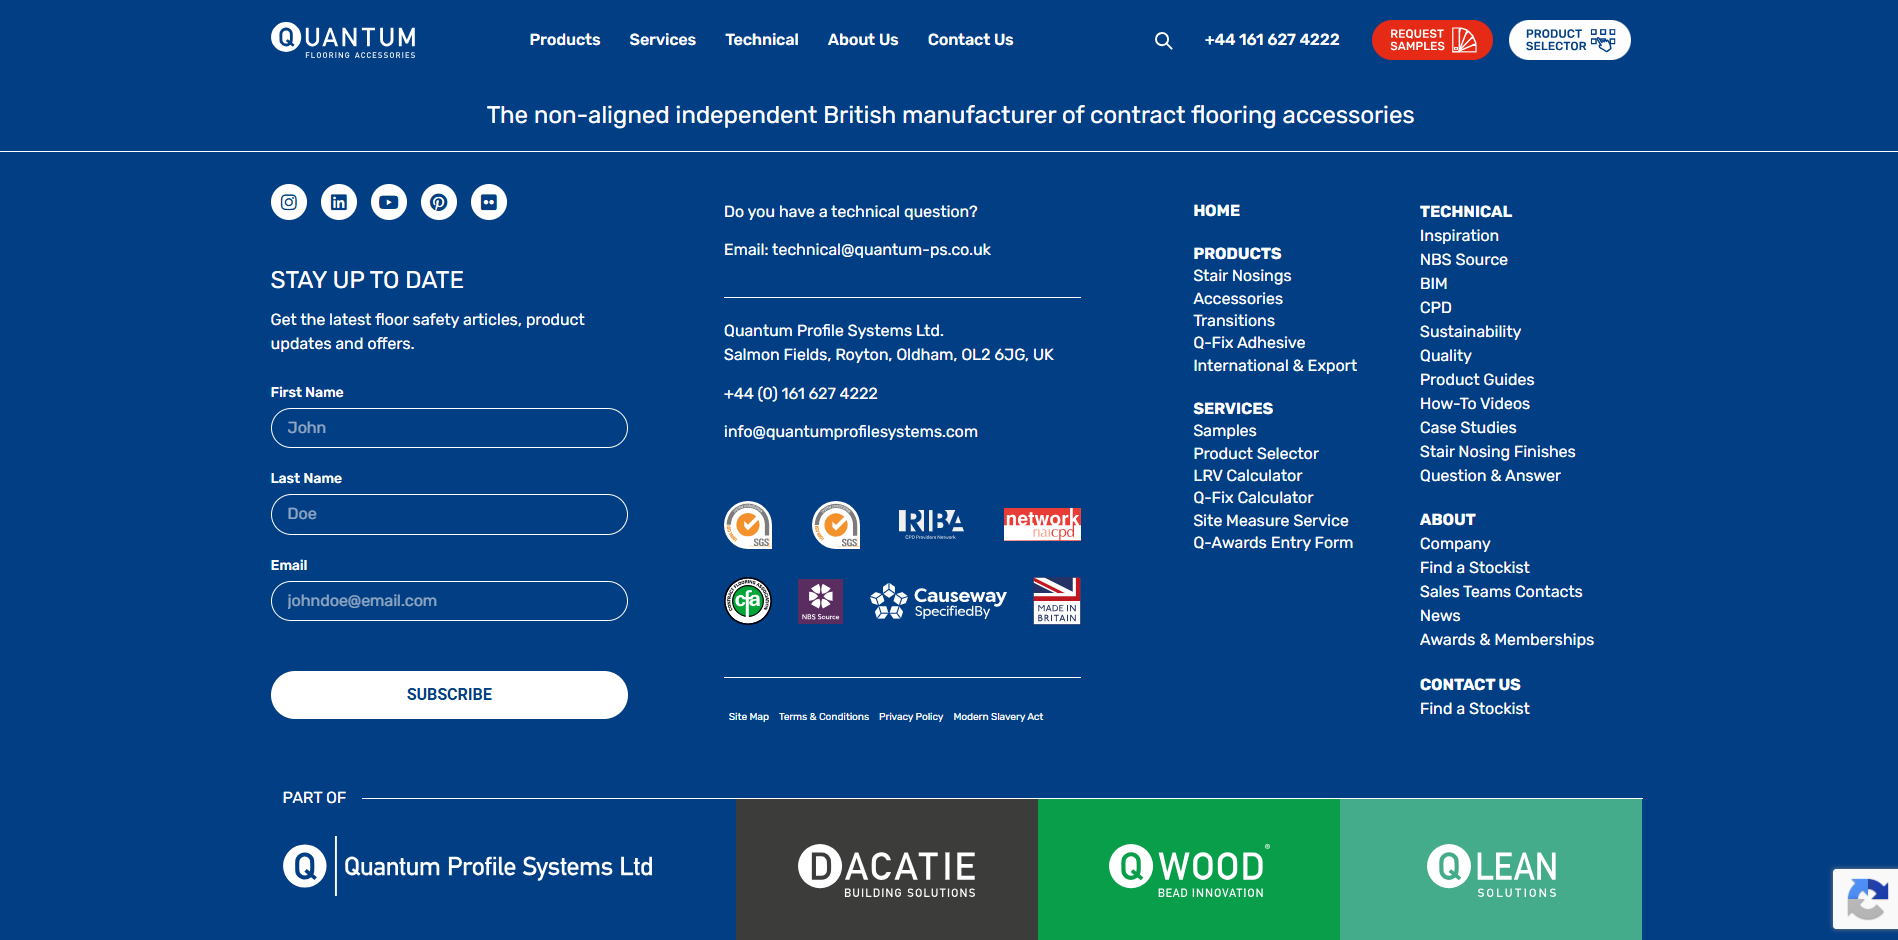Open the BIM footer link
Image resolution: width=1898 pixels, height=940 pixels.
point(1434,284)
